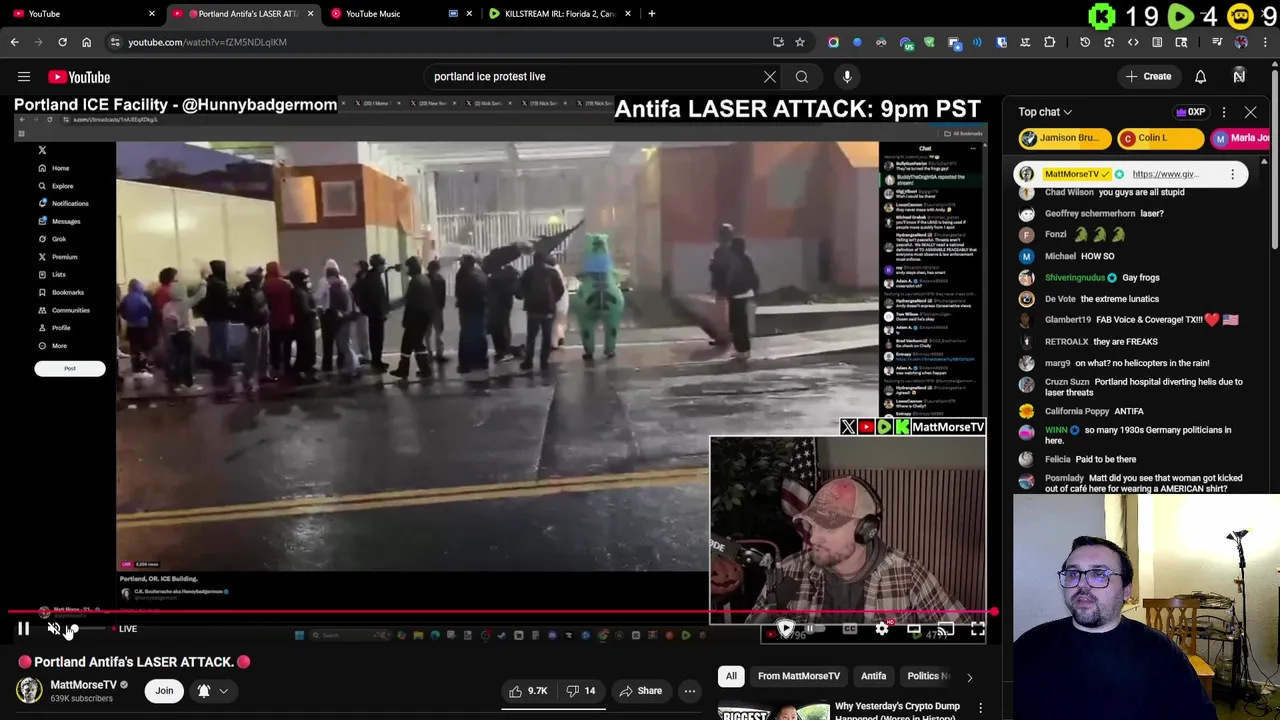Viewport: 1280px width, 720px height.
Task: Run search with the magnifier button
Action: (x=802, y=77)
